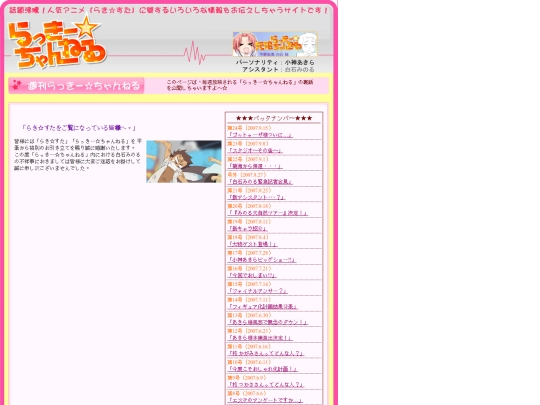The height and width of the screenshot is (405, 540).
Task: Open back number 第17号 link
Action: pos(262,260)
